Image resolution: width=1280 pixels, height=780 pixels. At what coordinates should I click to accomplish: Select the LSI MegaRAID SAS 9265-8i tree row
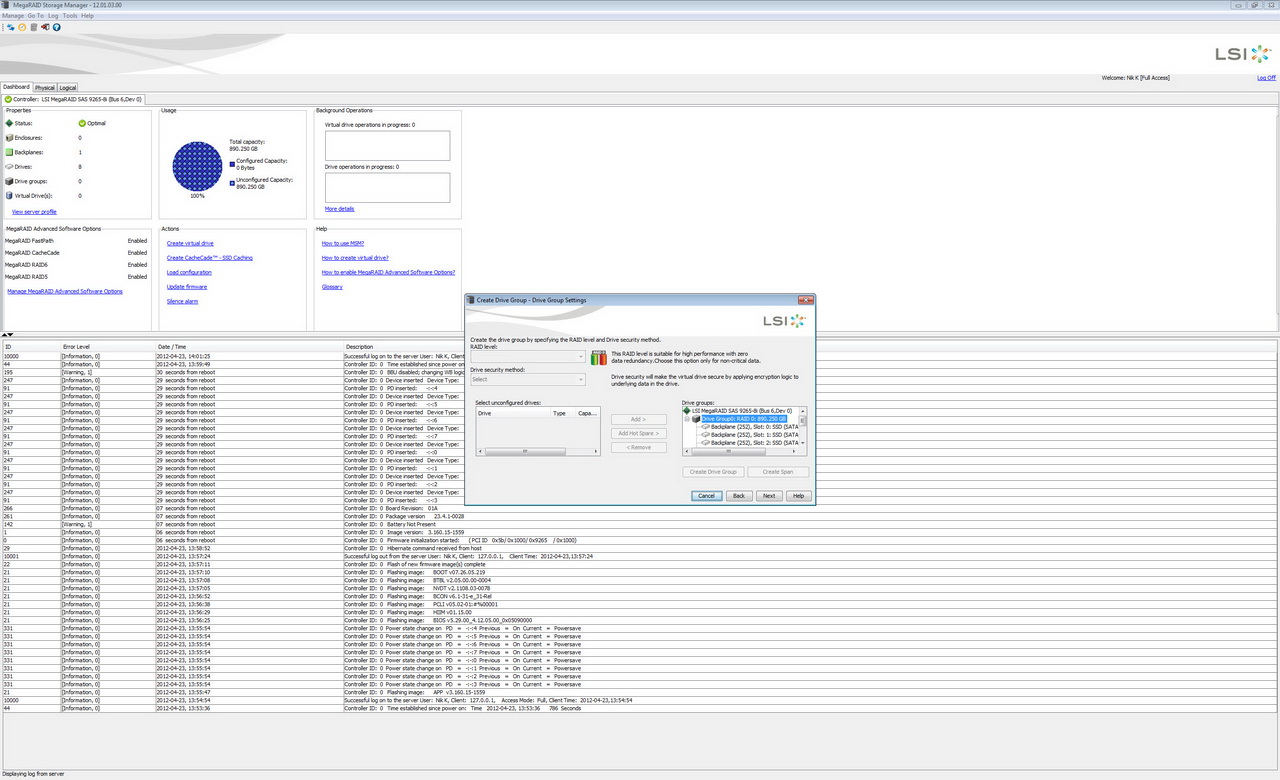[742, 410]
